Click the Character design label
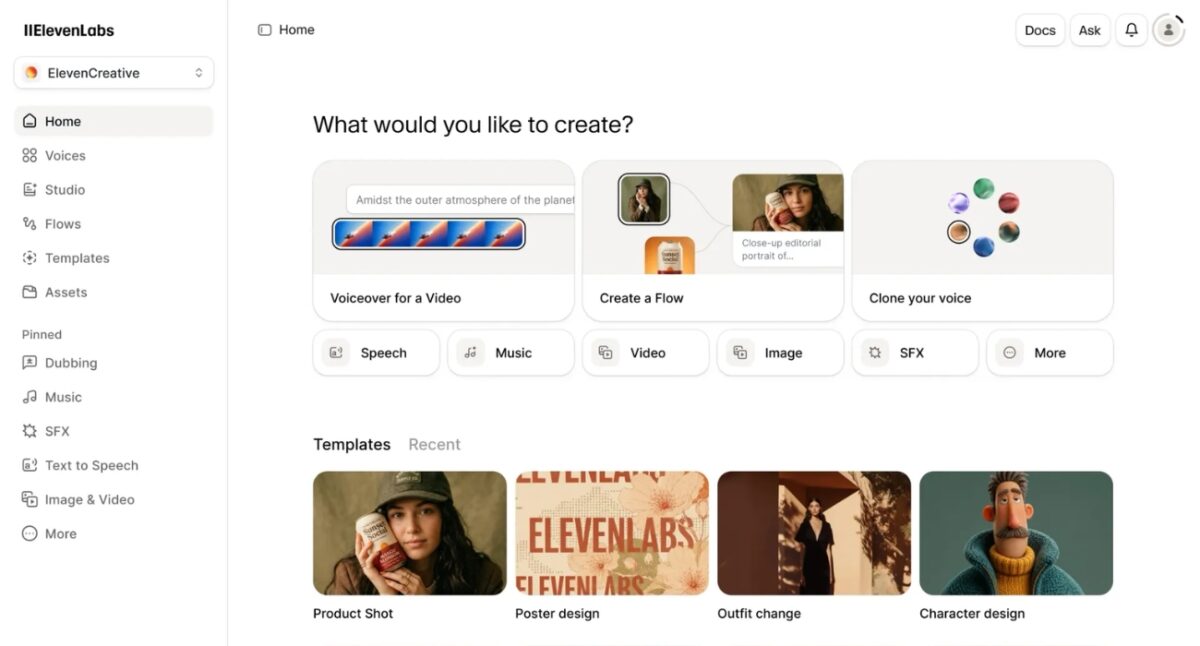The width and height of the screenshot is (1200, 646). click(972, 613)
